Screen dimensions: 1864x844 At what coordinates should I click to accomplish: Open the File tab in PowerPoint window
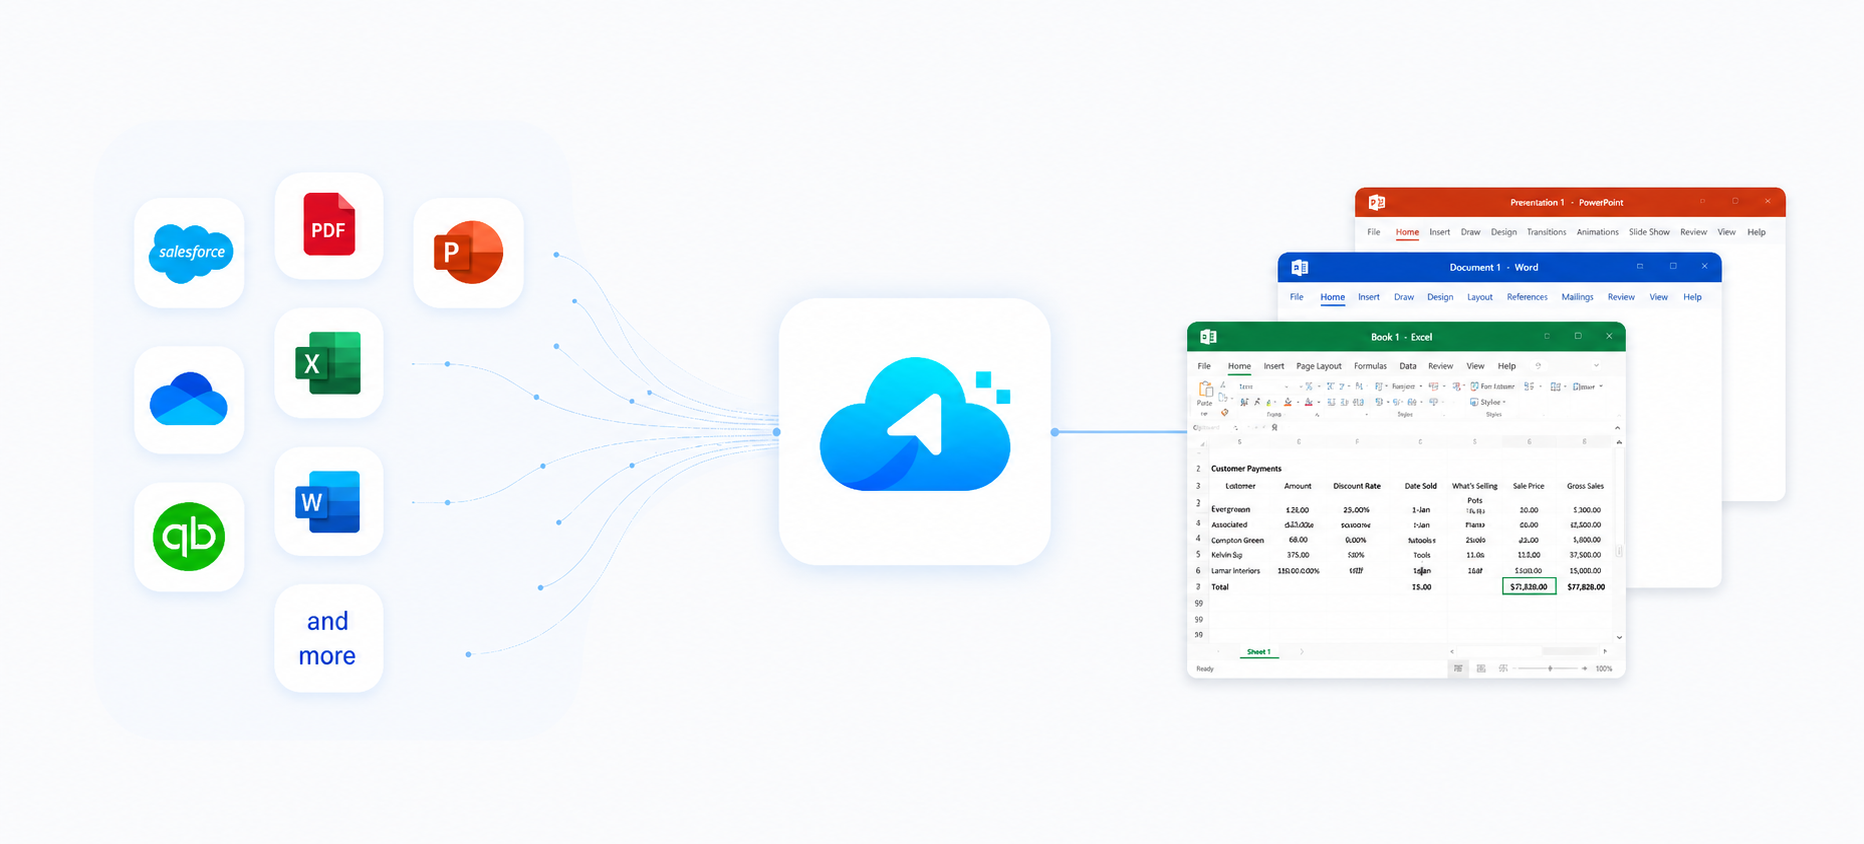point(1374,232)
